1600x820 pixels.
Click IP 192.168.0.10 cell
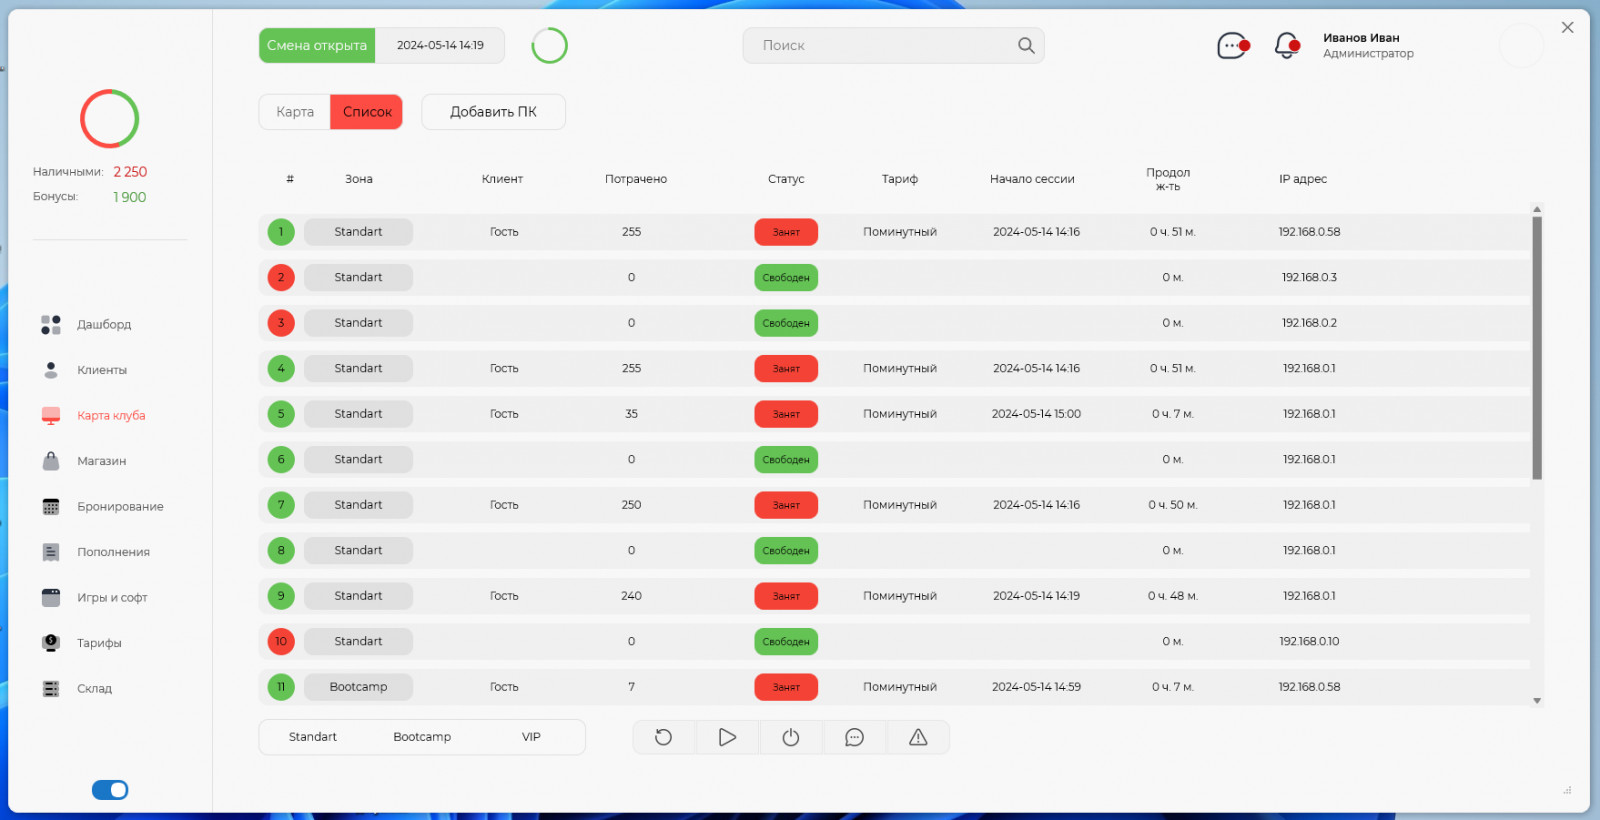[x=1309, y=642]
